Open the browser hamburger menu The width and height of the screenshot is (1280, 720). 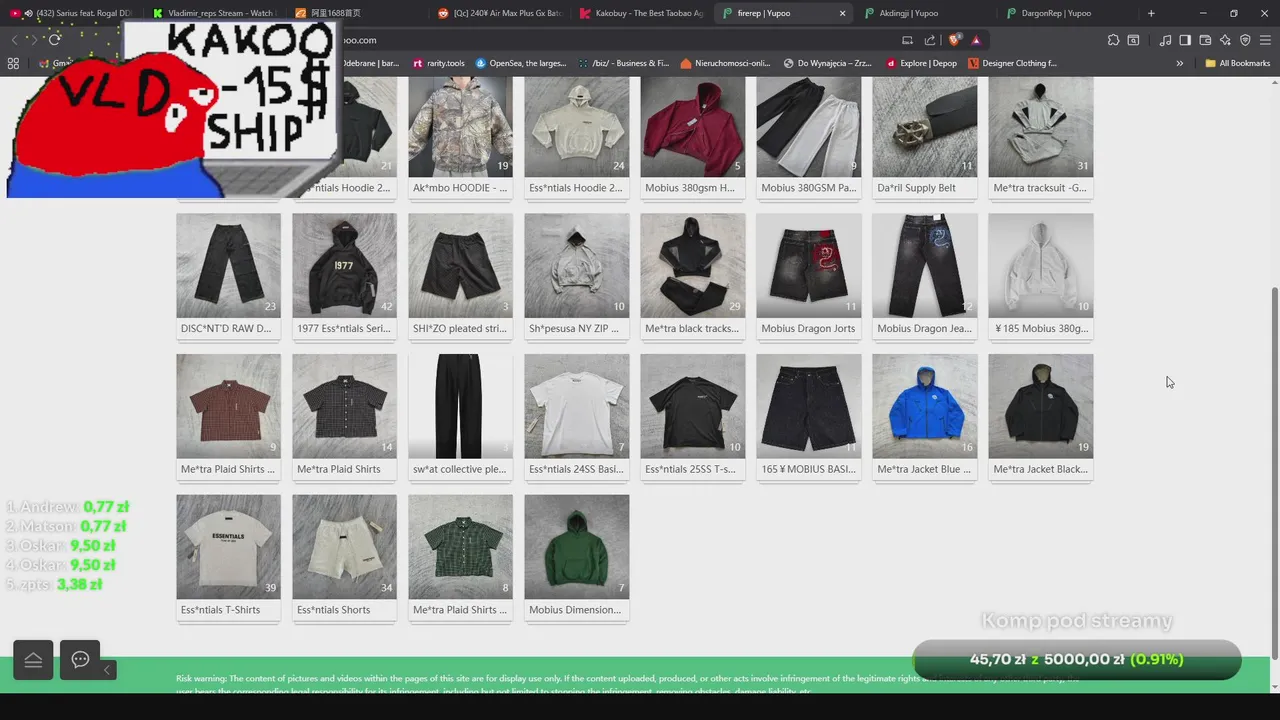[x=1265, y=40]
